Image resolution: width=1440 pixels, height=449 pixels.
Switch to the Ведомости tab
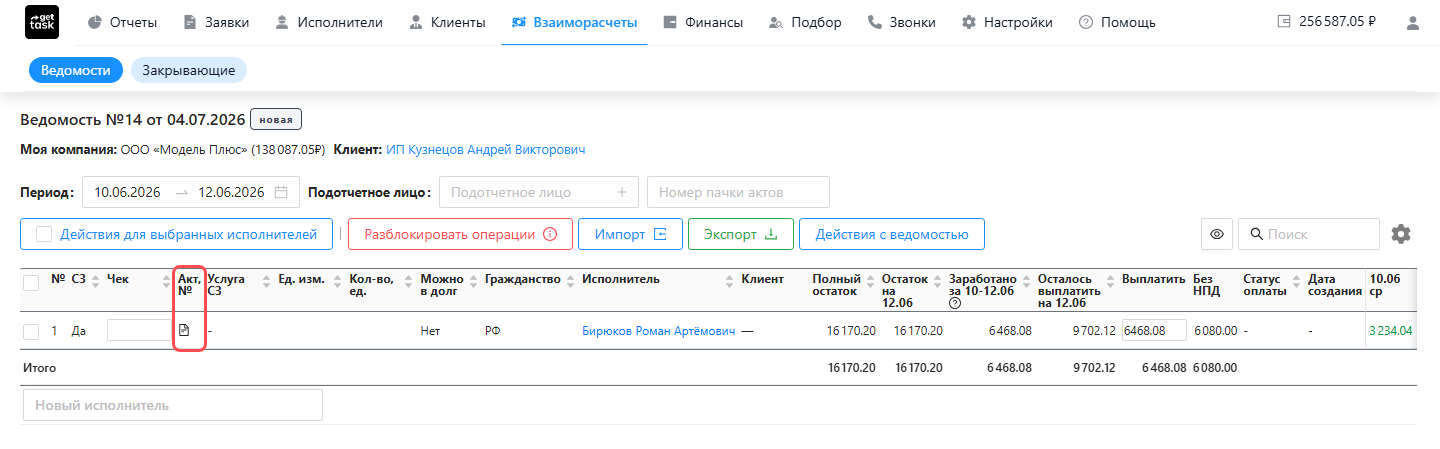(x=75, y=70)
